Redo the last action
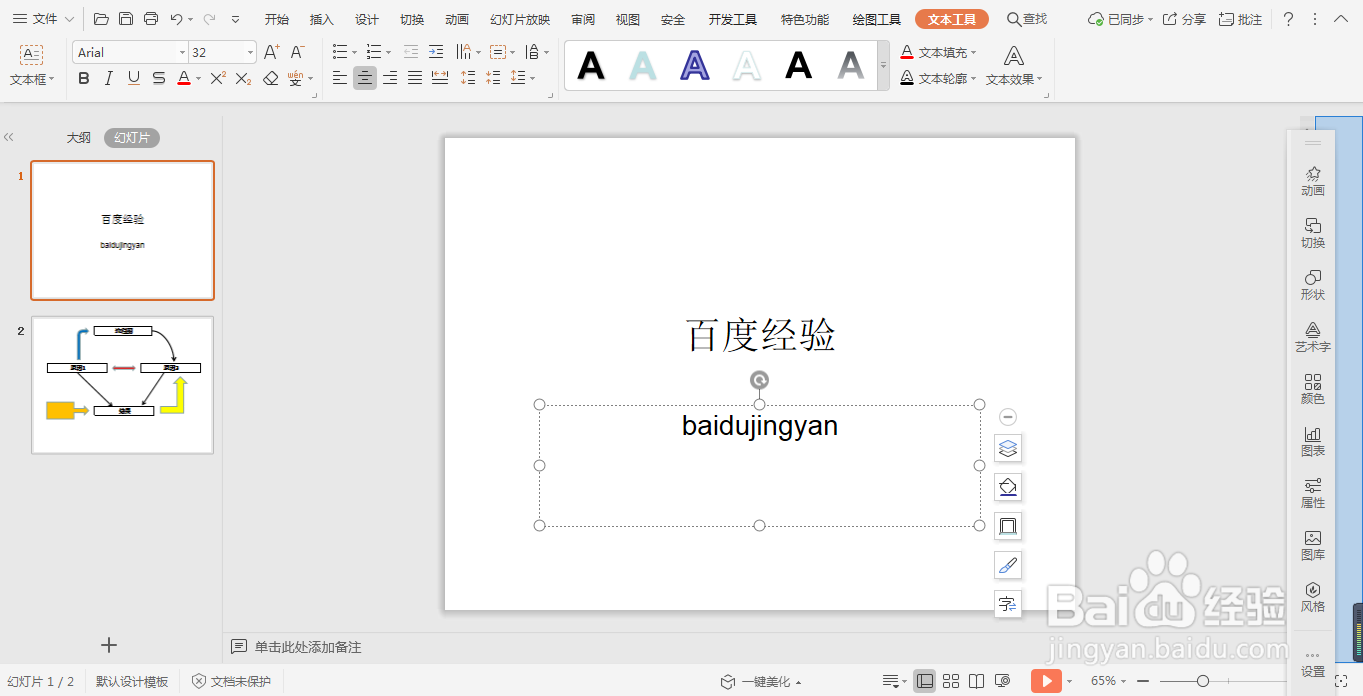1363x696 pixels. pos(209,19)
